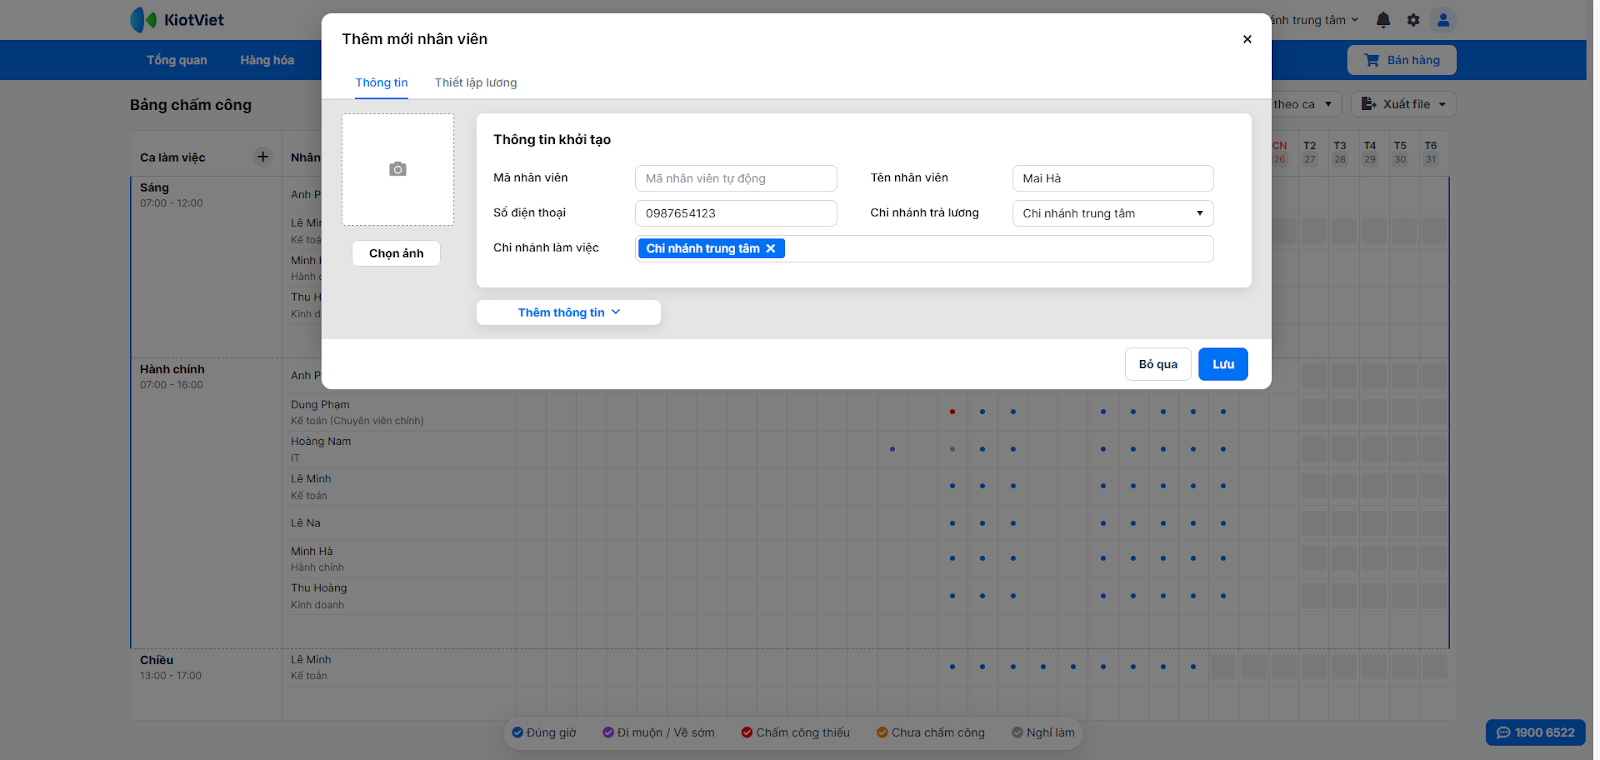Screen dimensions: 1600x760
Task: Open the Xuất file dropdown
Action: tap(1403, 104)
